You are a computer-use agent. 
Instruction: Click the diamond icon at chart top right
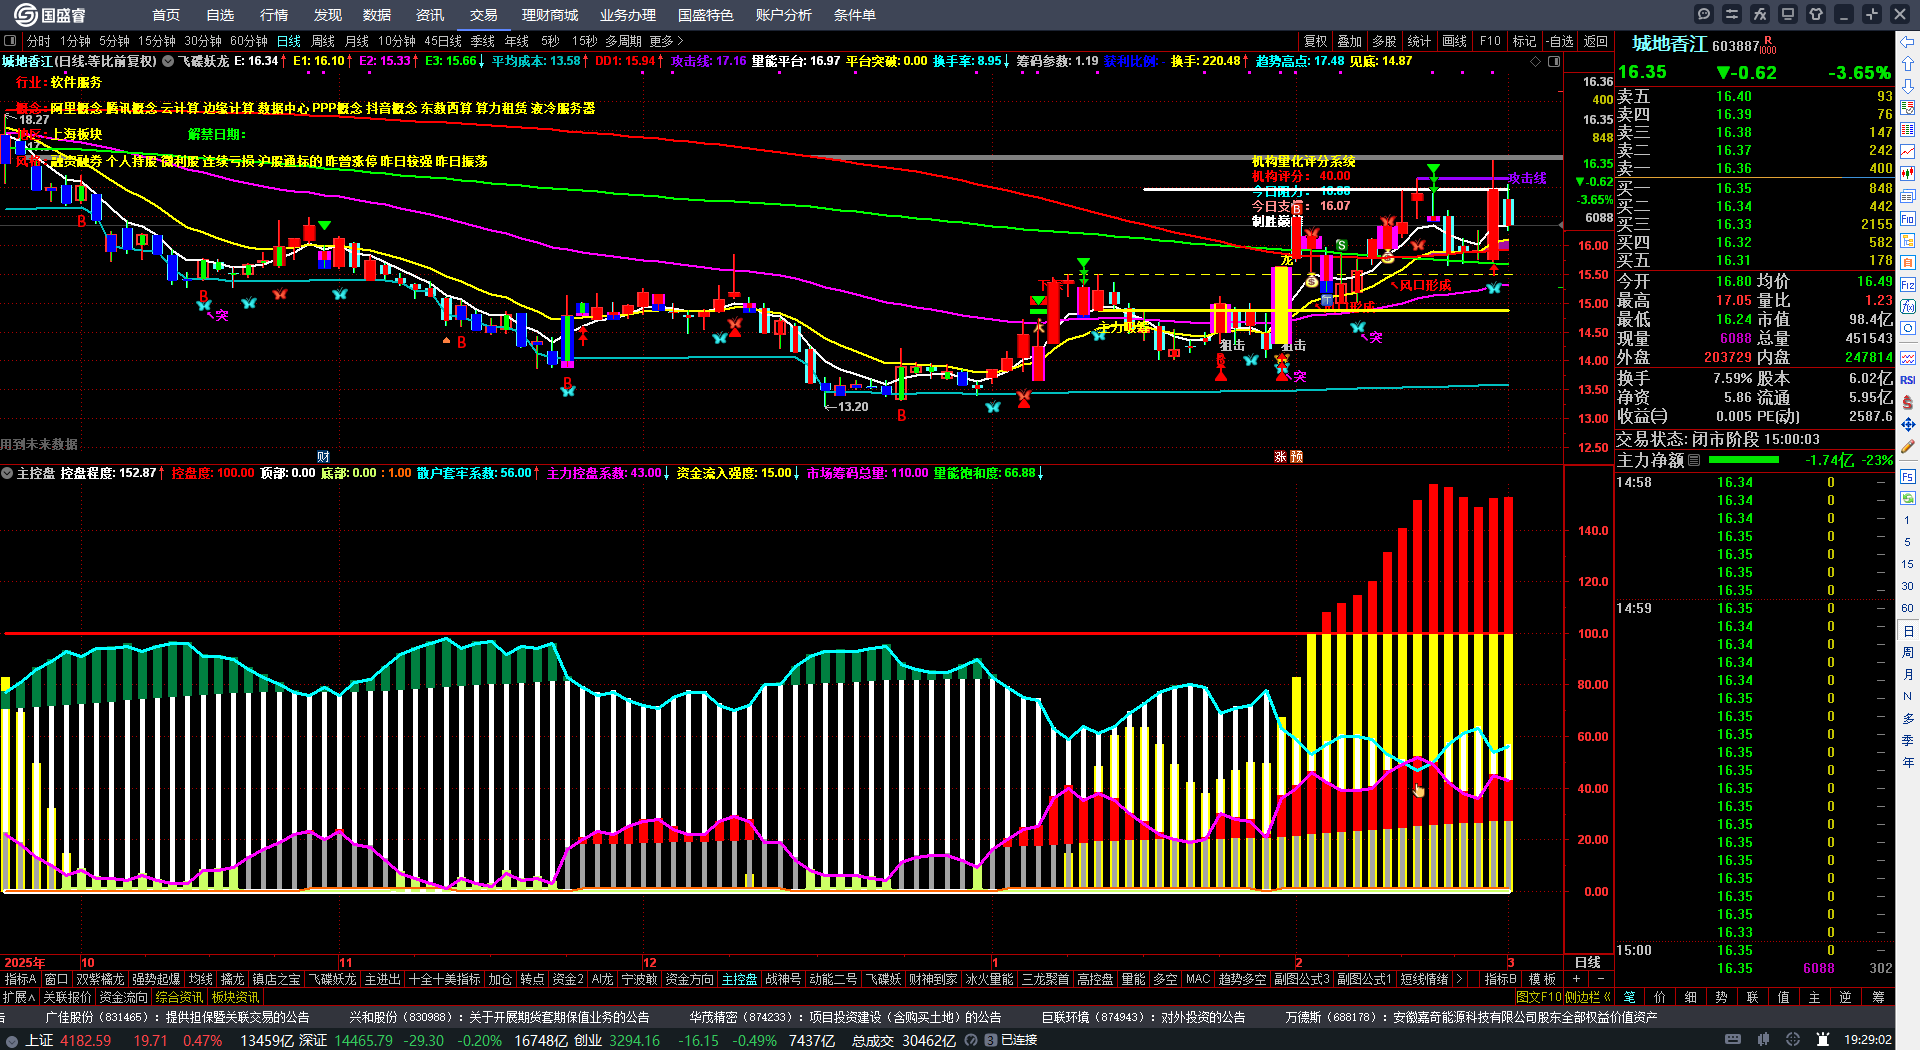point(1536,61)
